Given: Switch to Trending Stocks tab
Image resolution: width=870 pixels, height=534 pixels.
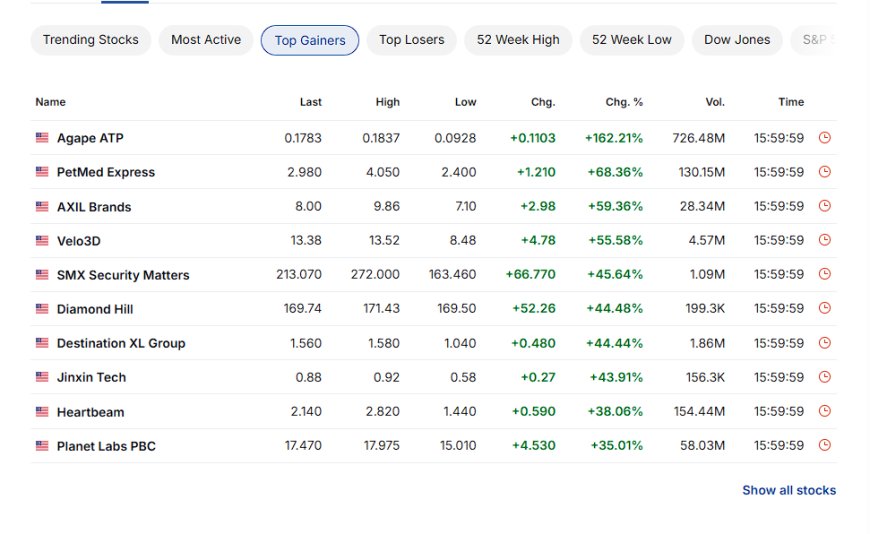Looking at the screenshot, I should coord(91,40).
